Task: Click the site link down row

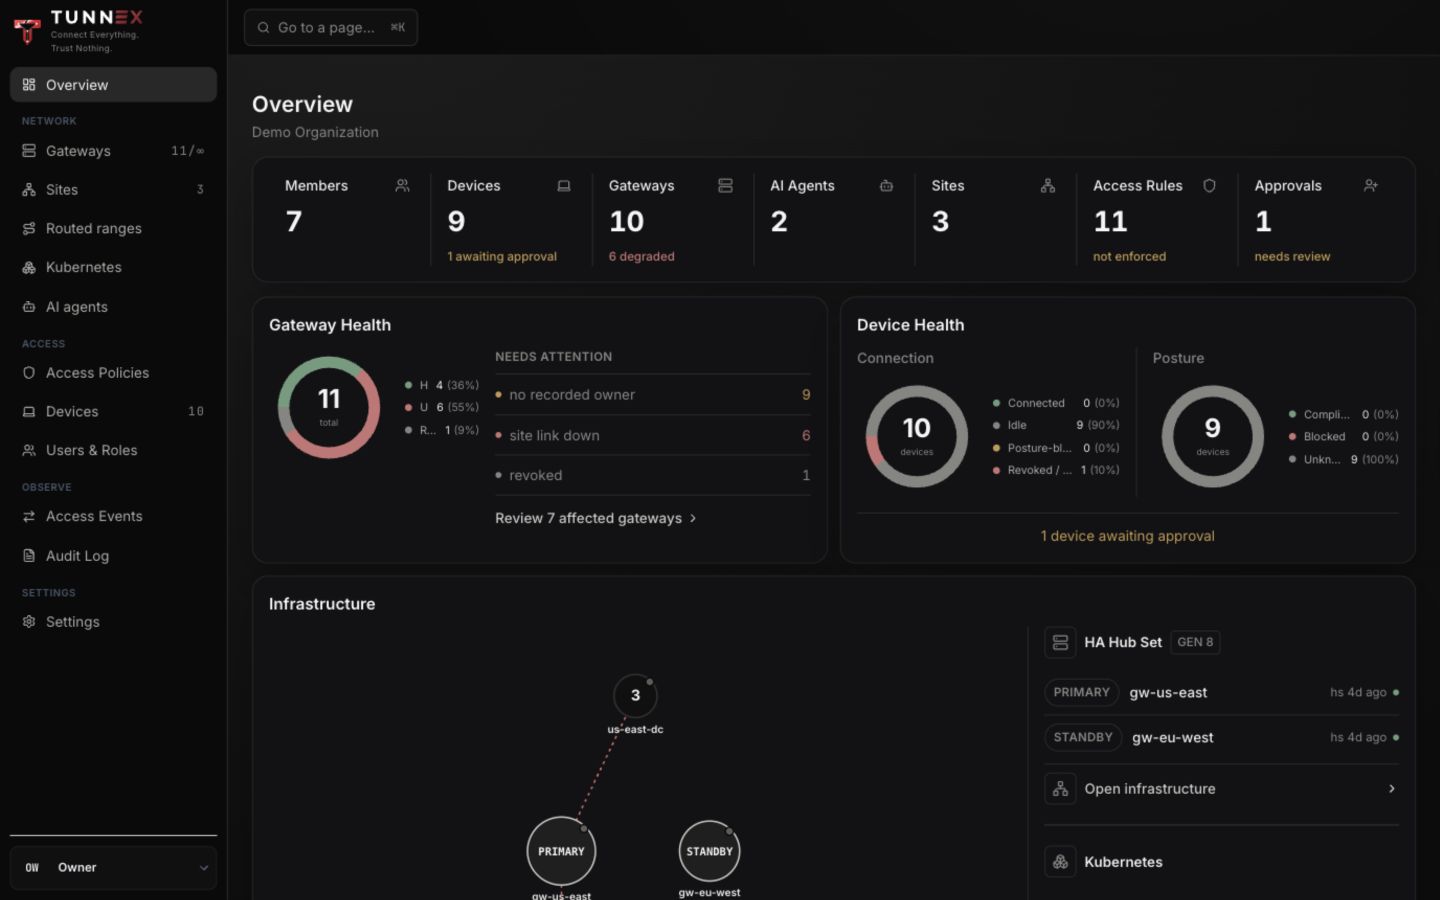Action: point(653,436)
